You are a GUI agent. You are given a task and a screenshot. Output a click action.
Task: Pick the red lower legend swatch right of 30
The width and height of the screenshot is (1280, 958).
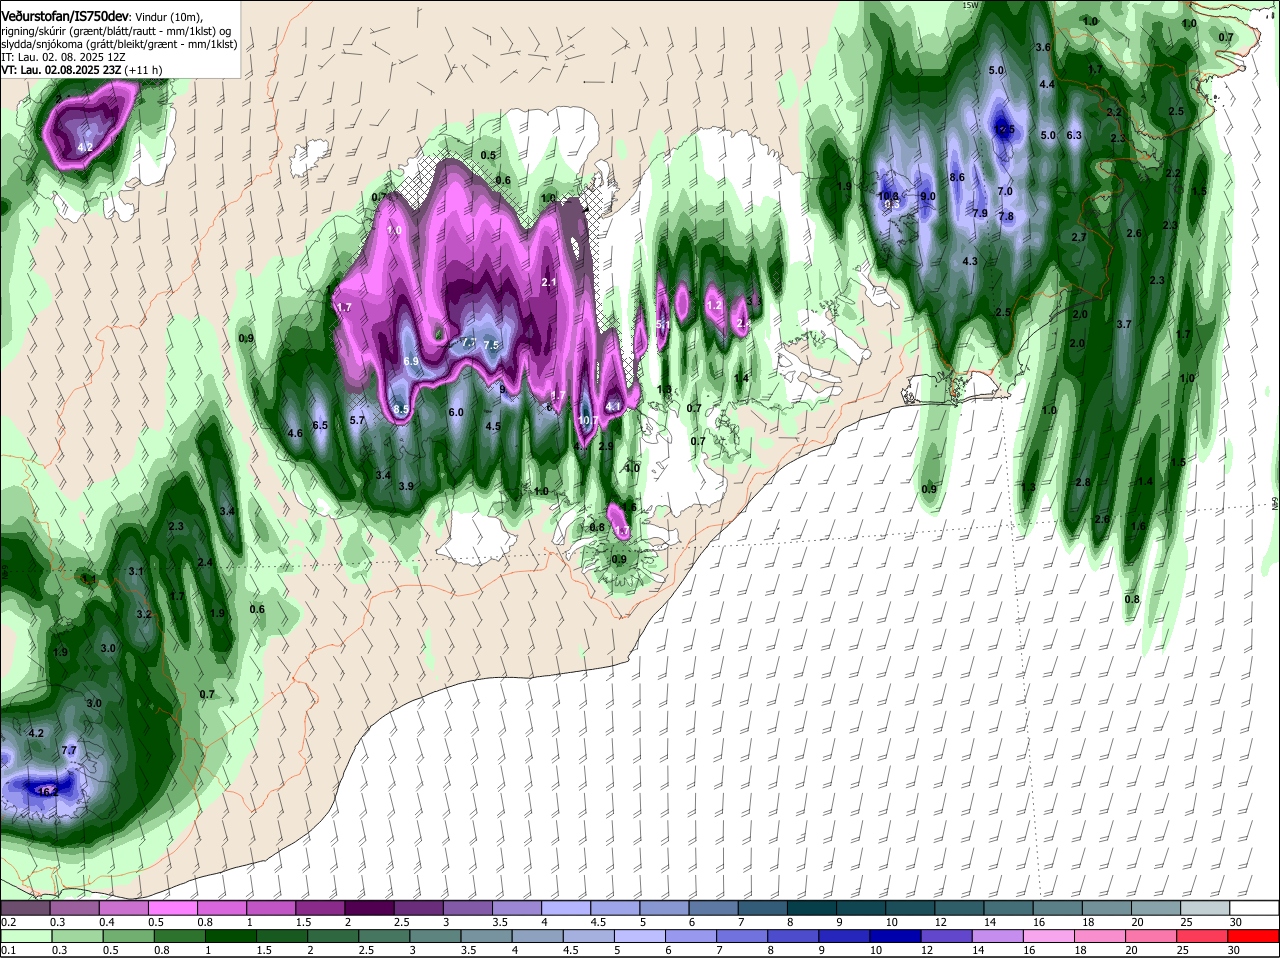1255,936
